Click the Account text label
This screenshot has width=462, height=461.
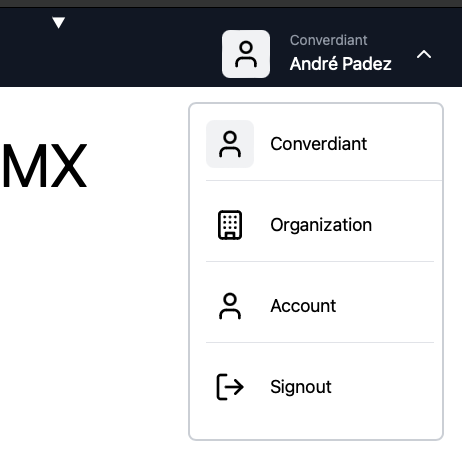coord(303,306)
